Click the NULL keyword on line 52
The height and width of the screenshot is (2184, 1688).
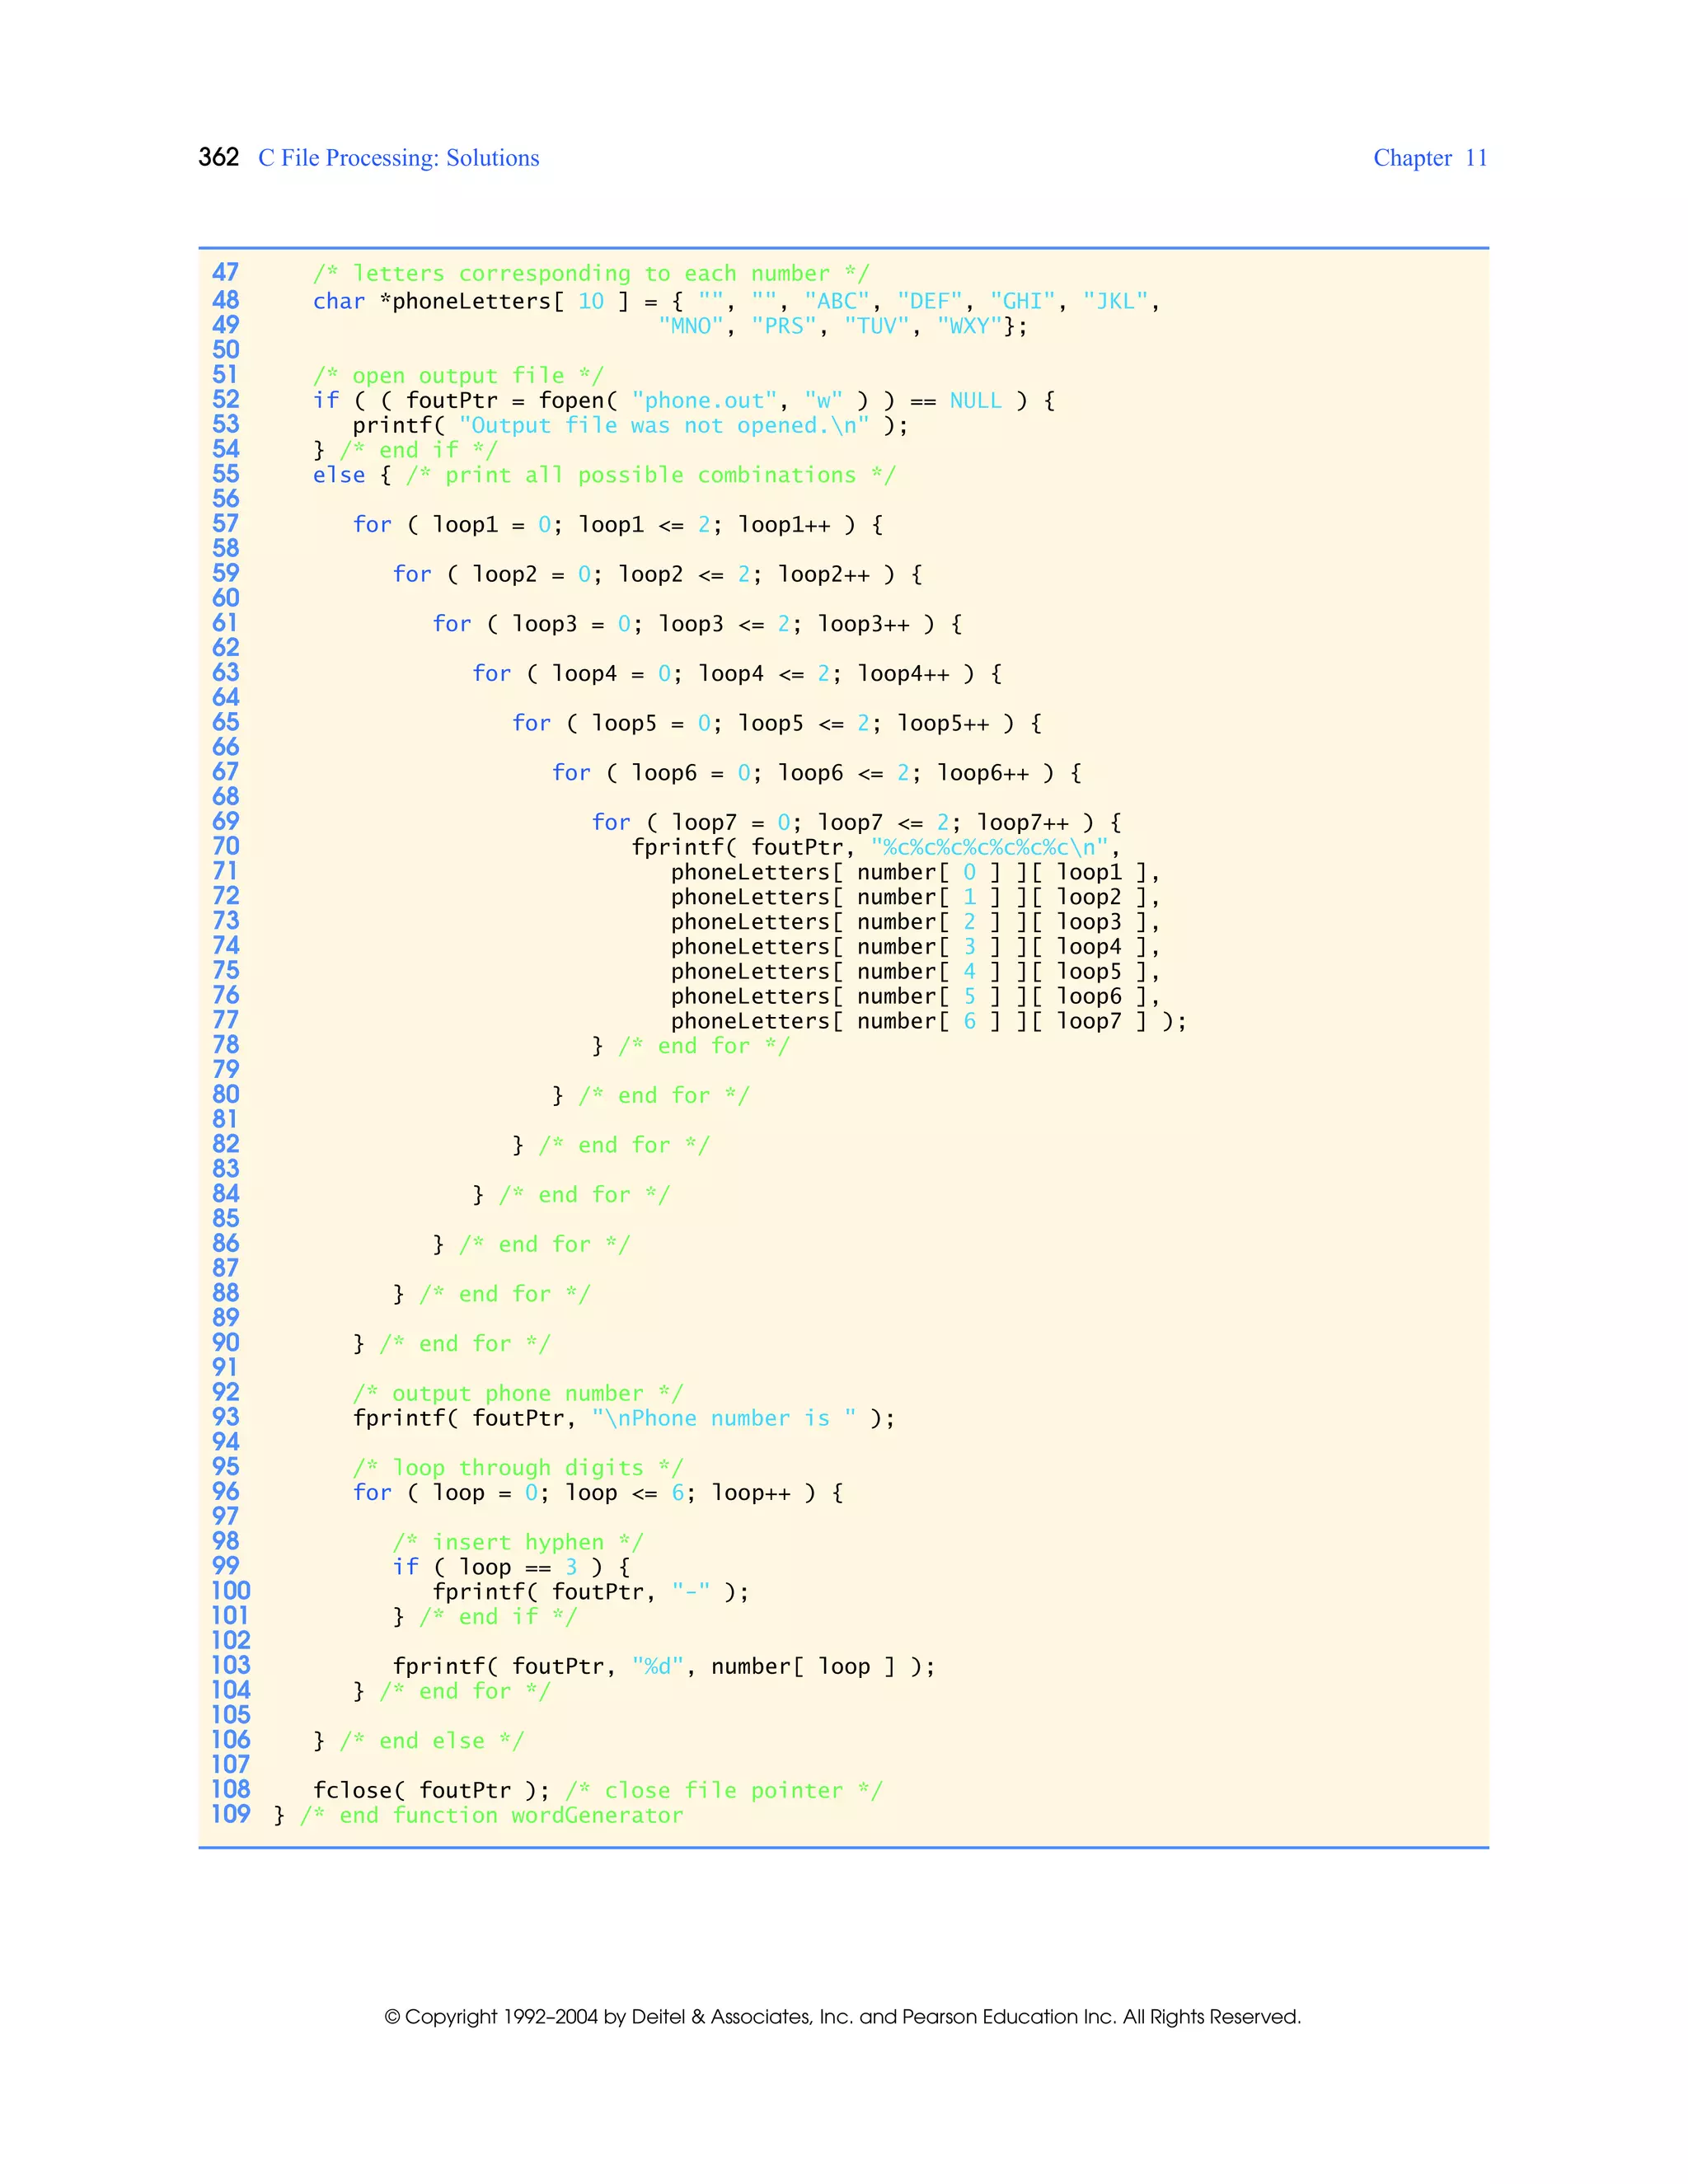pyautogui.click(x=975, y=400)
